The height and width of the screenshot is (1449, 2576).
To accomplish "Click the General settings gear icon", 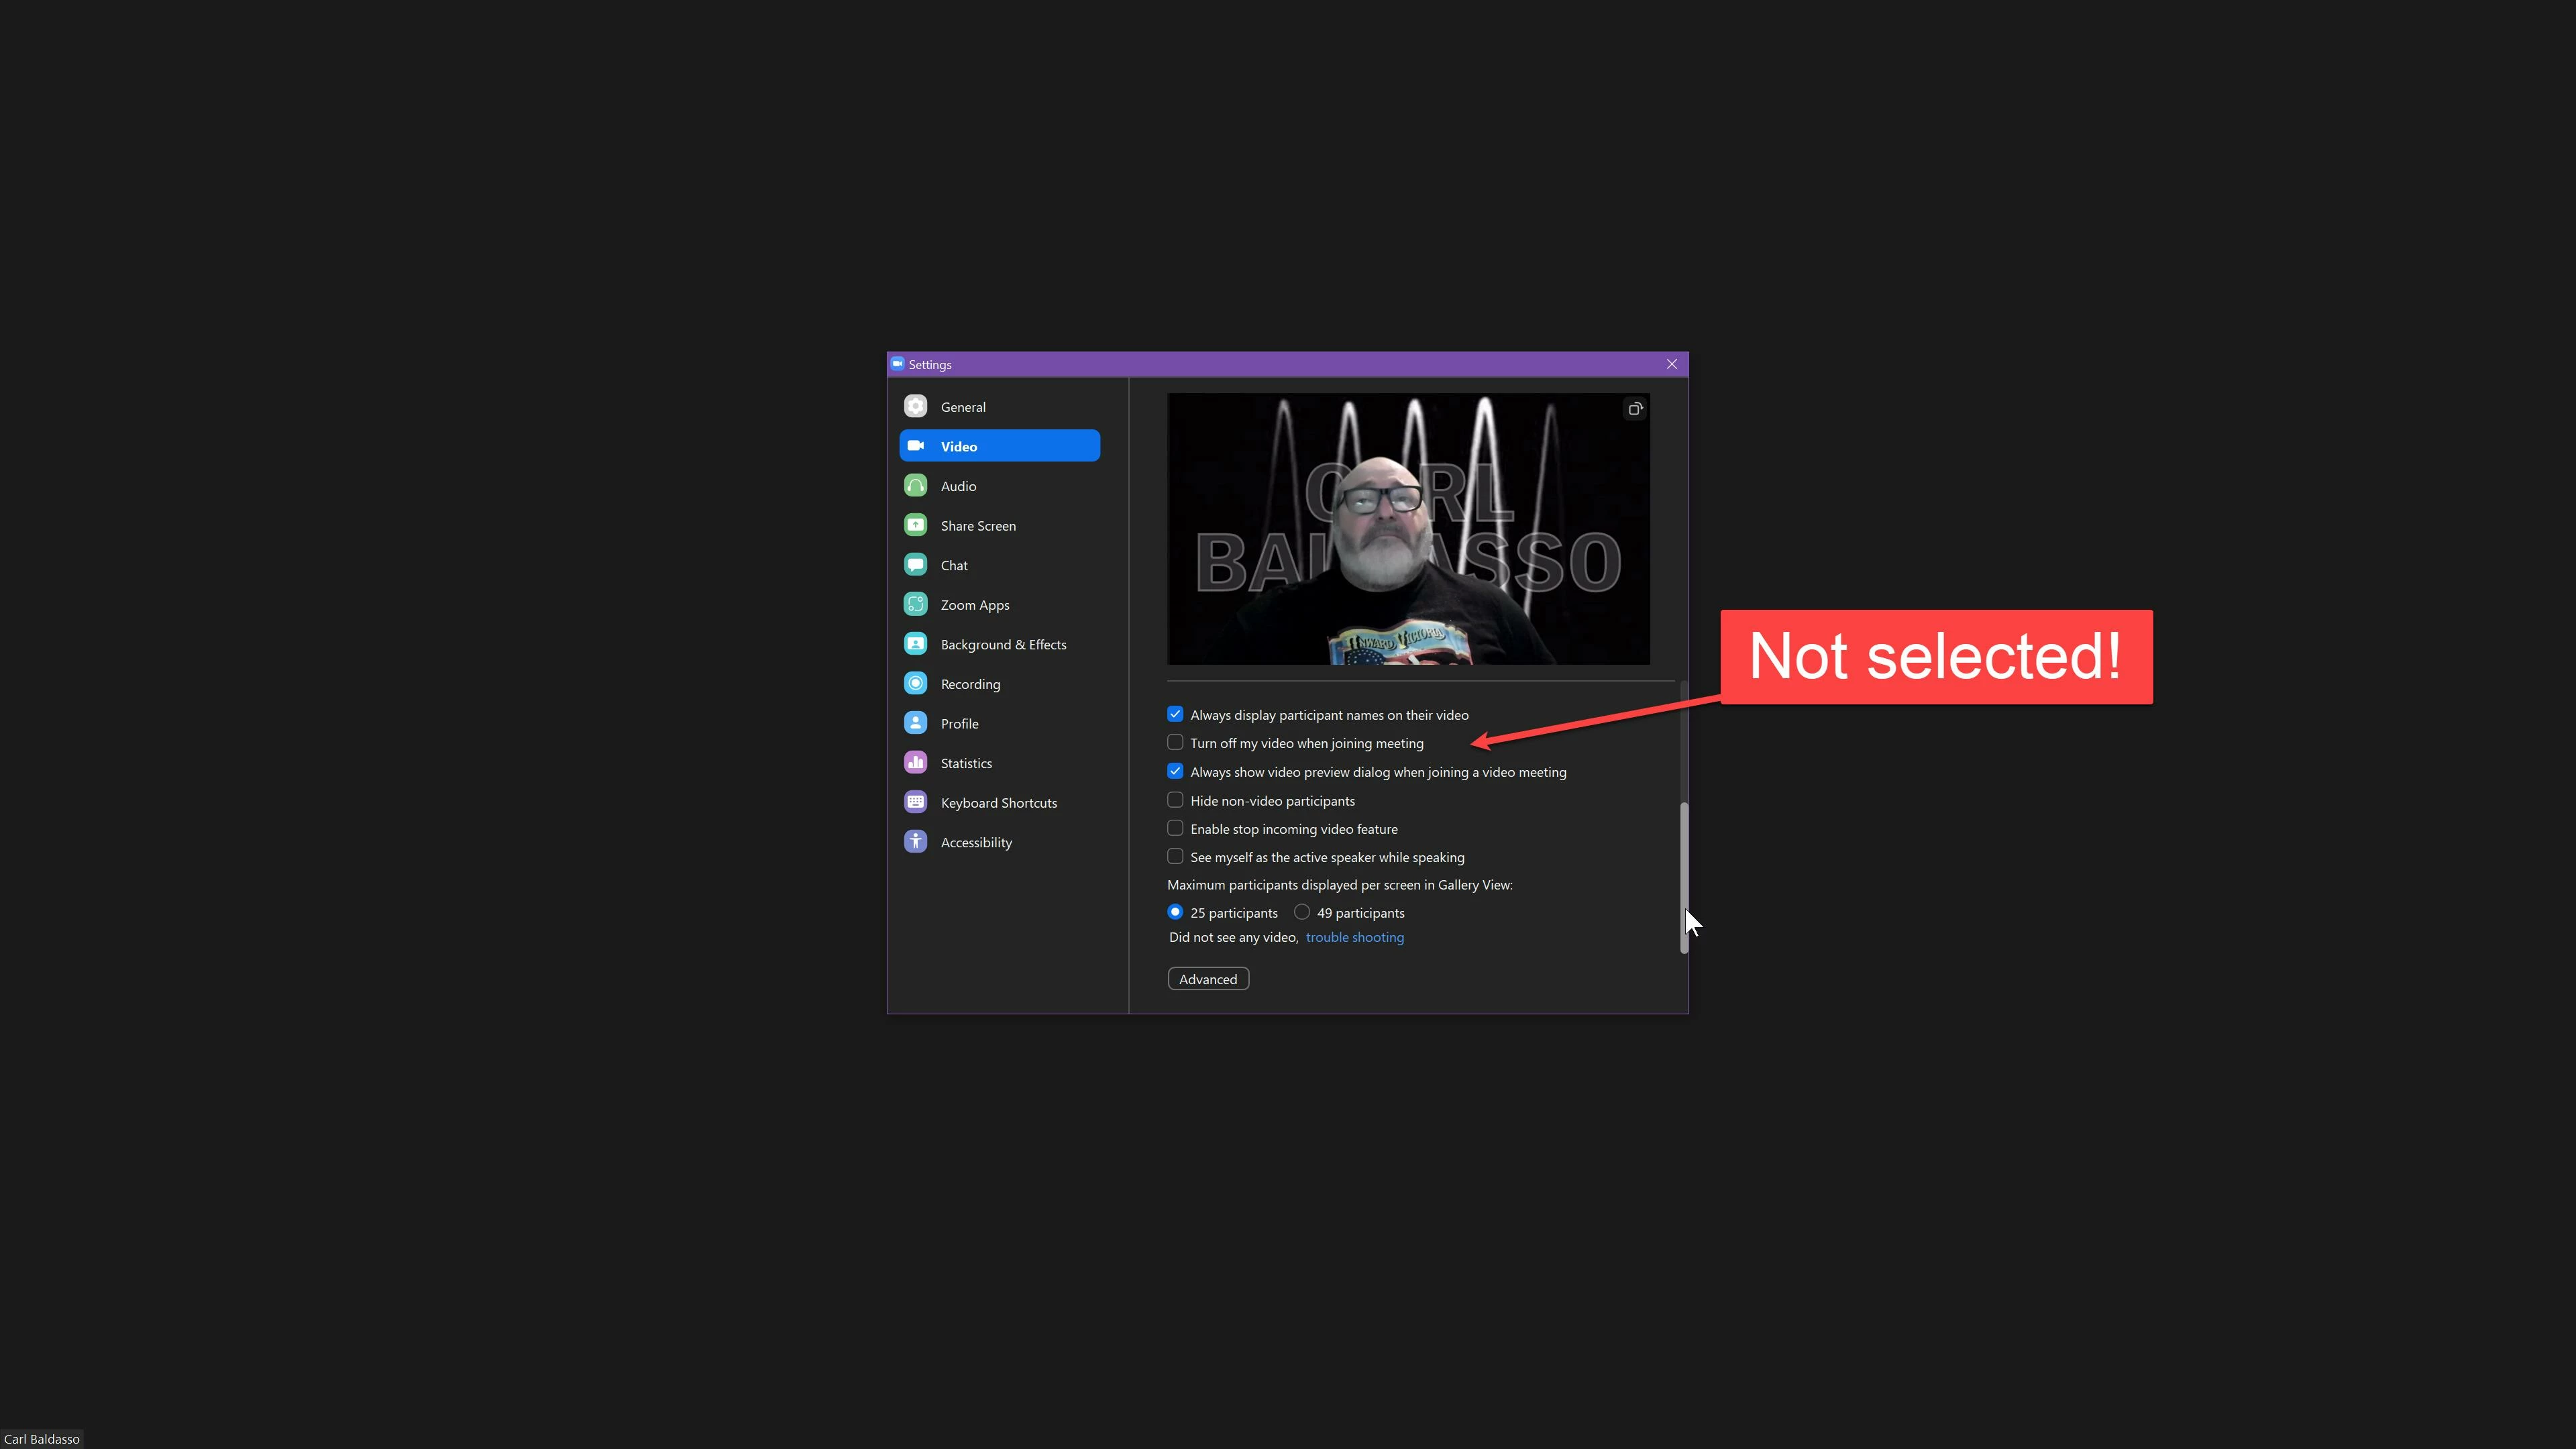I will pos(915,406).
